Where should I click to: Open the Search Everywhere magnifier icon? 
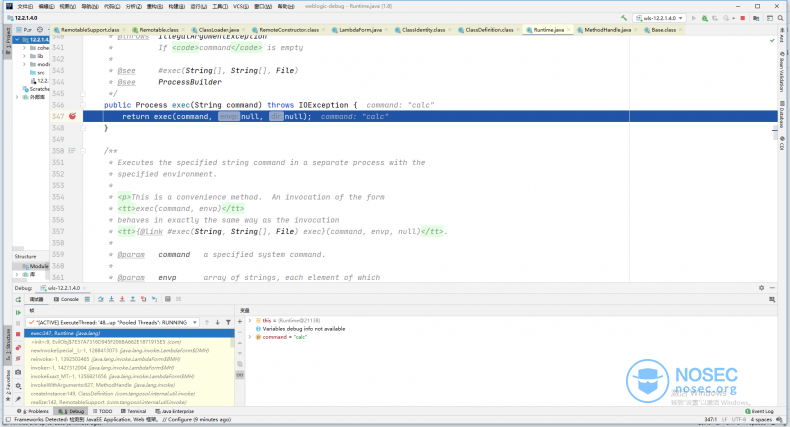[x=780, y=18]
